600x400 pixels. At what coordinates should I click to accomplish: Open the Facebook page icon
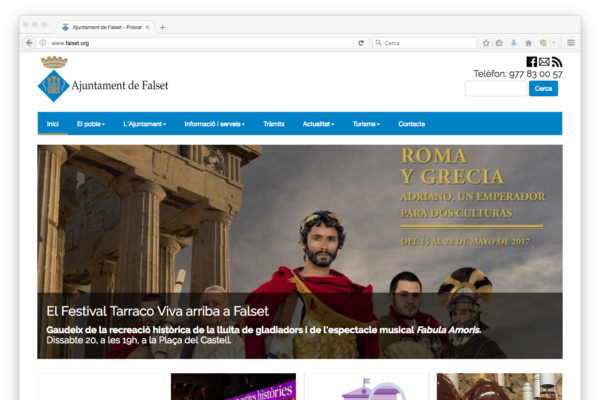(532, 62)
